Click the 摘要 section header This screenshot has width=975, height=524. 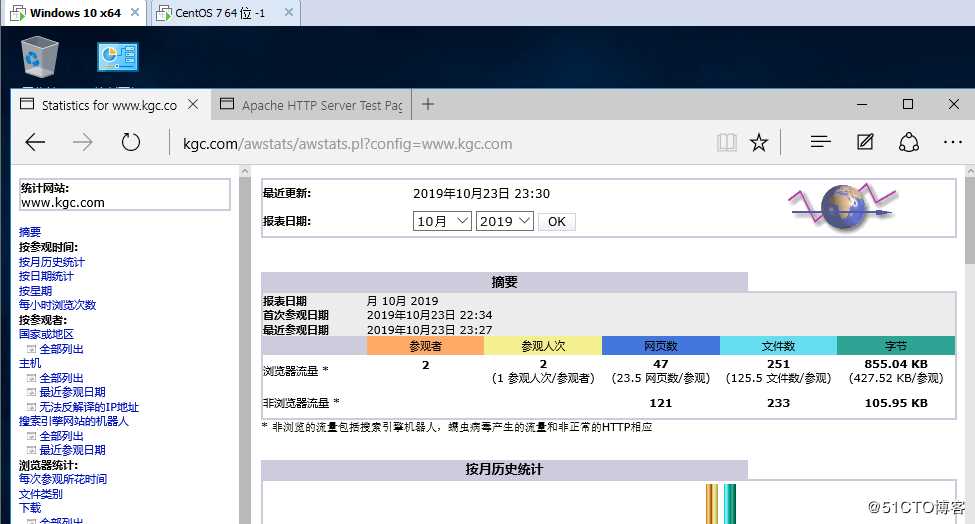click(x=504, y=282)
